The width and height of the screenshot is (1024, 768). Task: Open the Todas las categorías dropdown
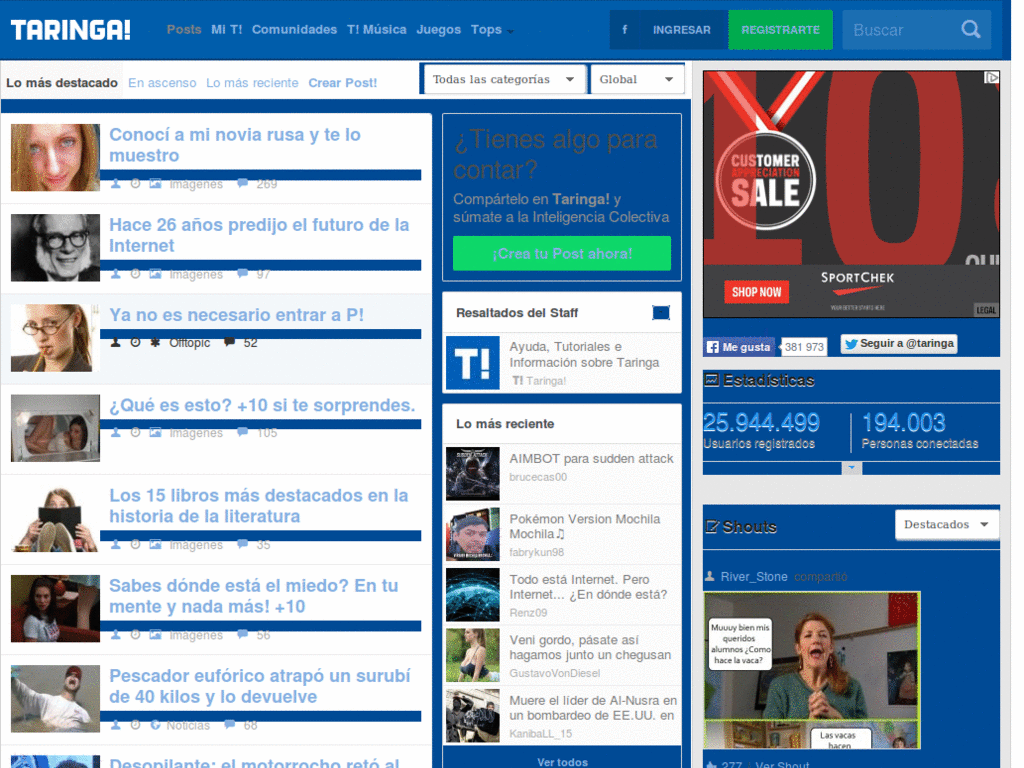(504, 79)
